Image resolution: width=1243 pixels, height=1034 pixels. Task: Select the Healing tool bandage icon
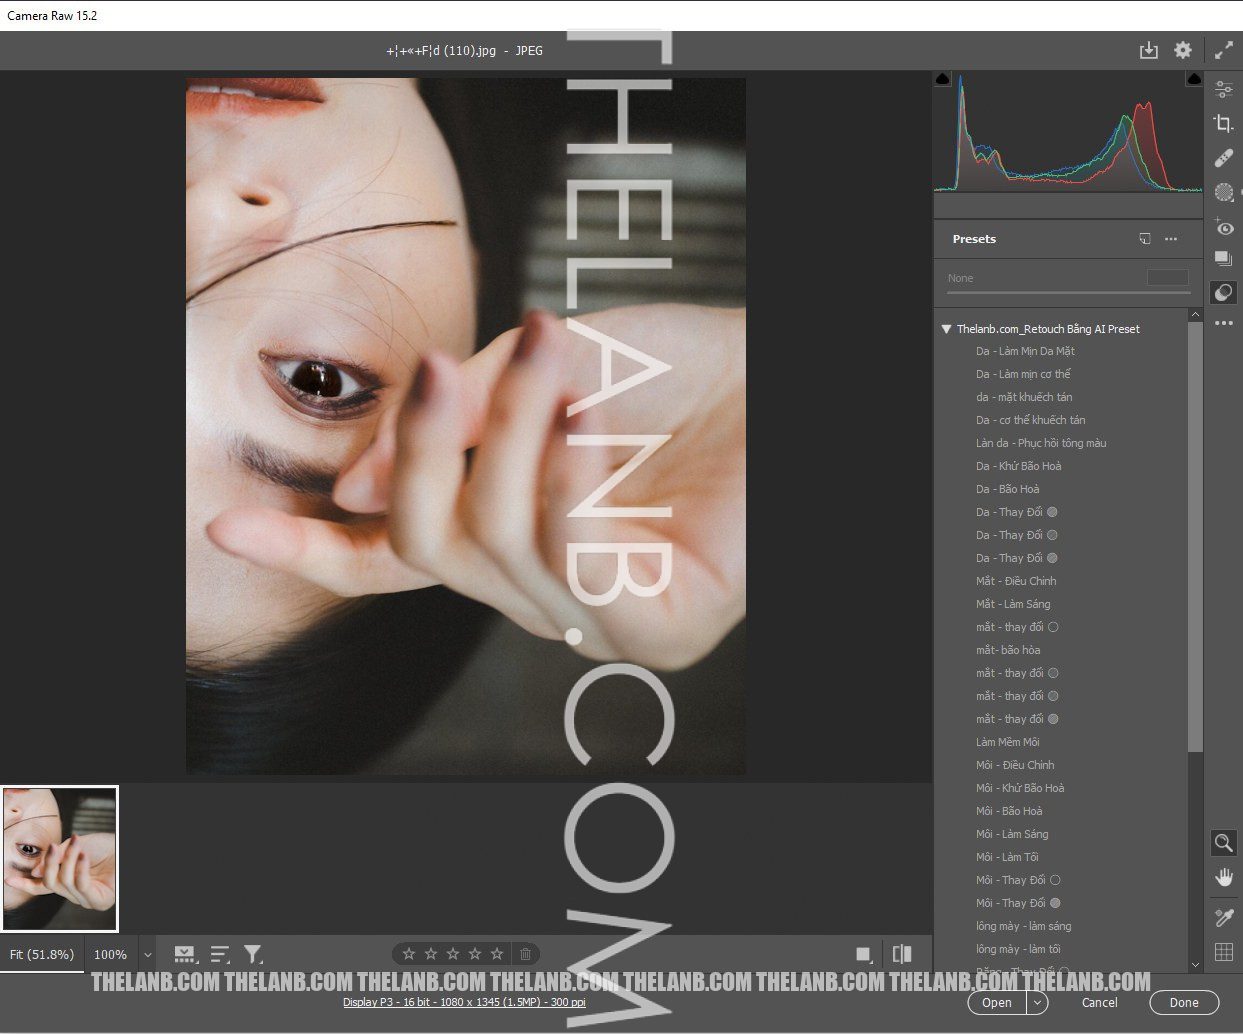(x=1223, y=158)
